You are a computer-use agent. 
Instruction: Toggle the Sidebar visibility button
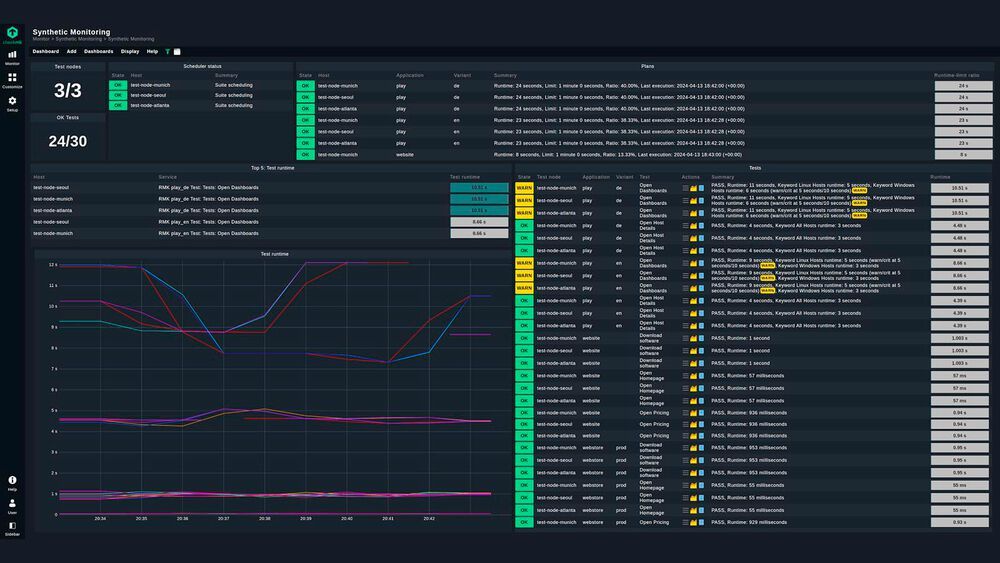(12, 527)
